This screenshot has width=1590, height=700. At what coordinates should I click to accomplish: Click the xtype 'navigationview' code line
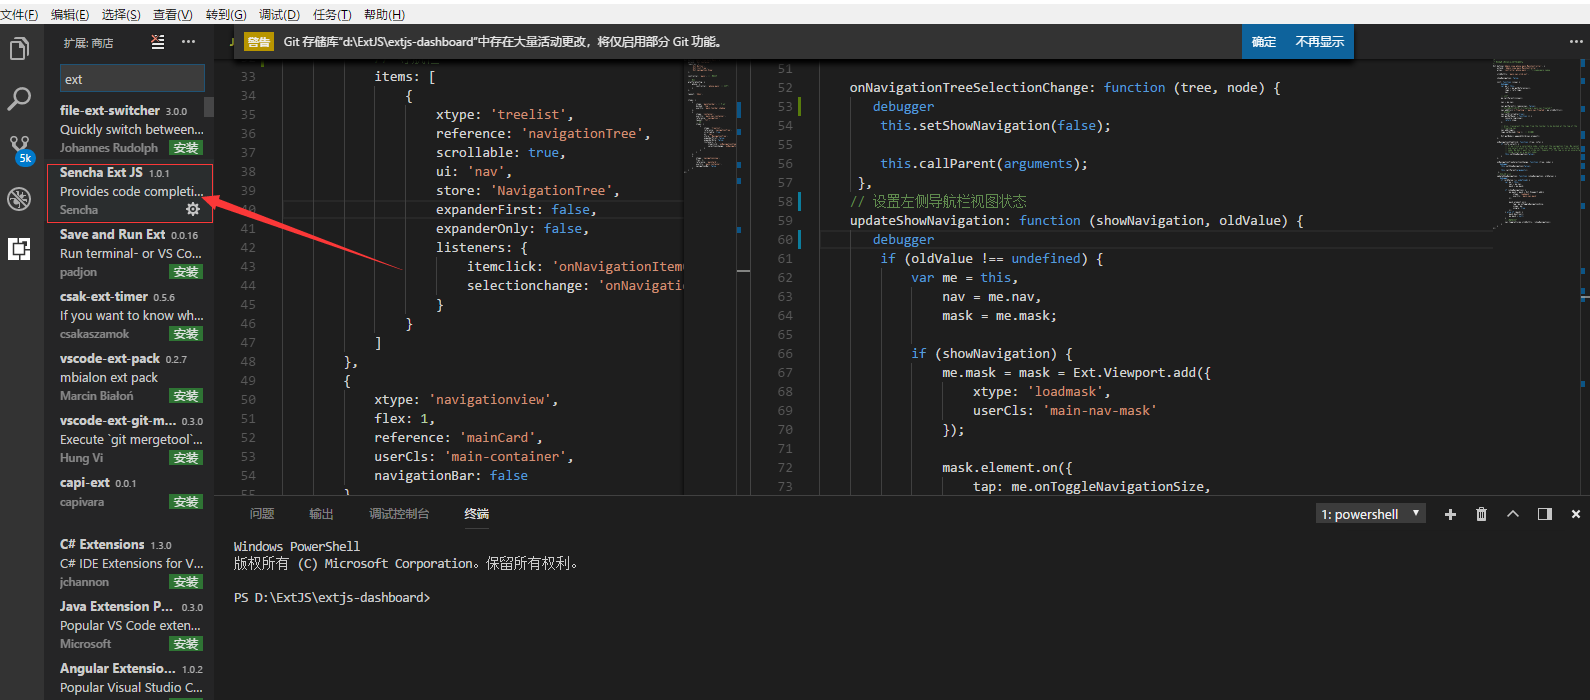466,400
